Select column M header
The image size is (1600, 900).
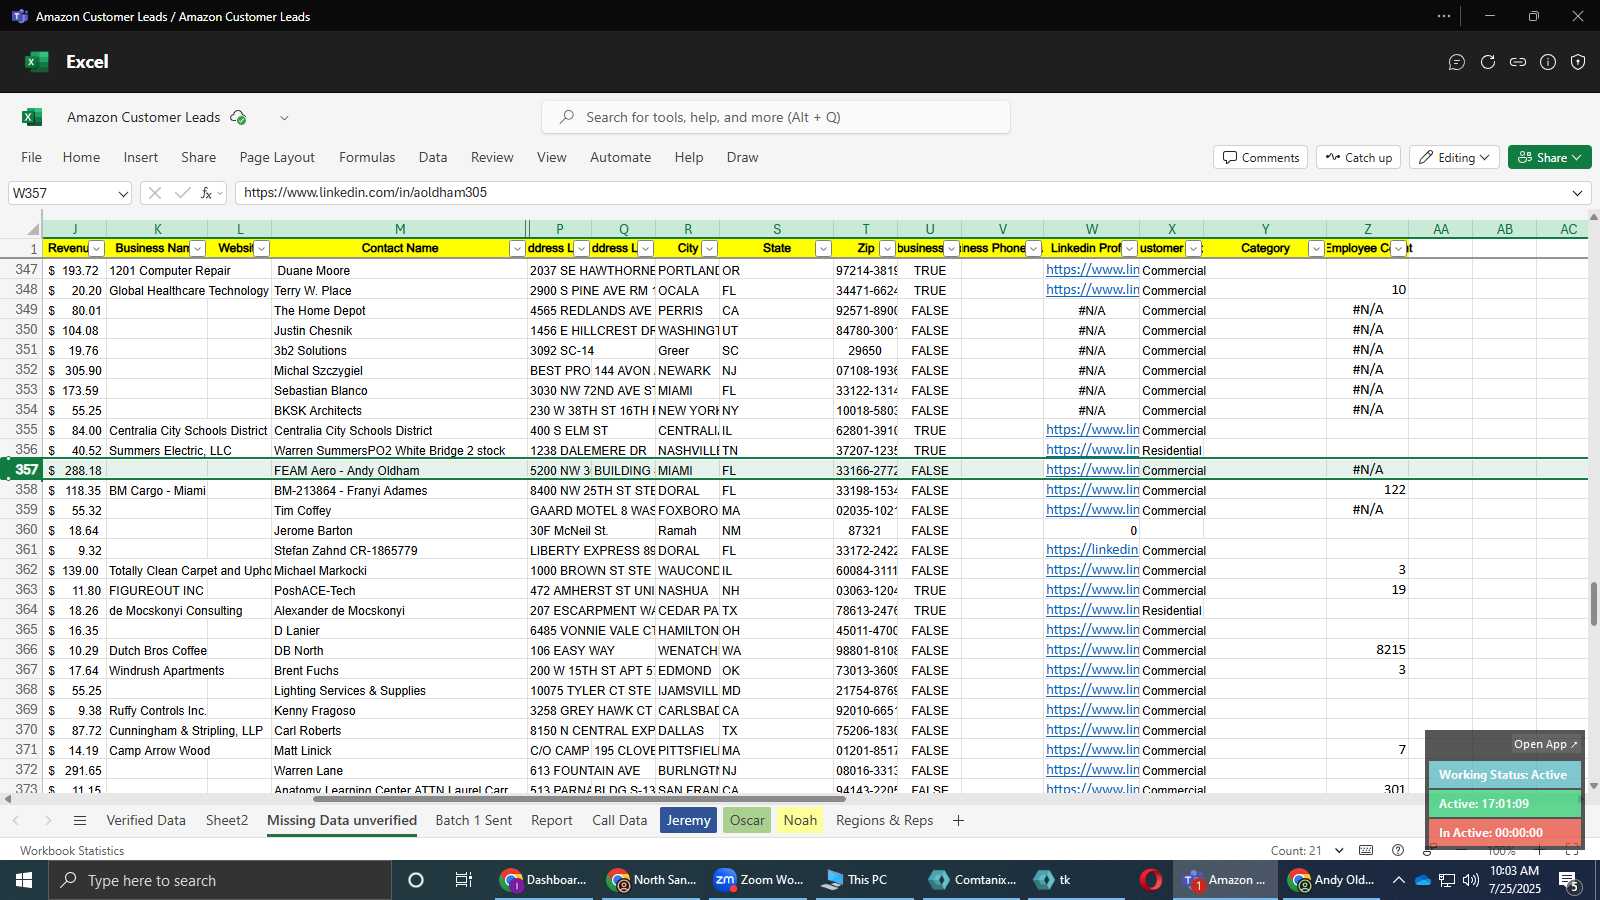(400, 229)
